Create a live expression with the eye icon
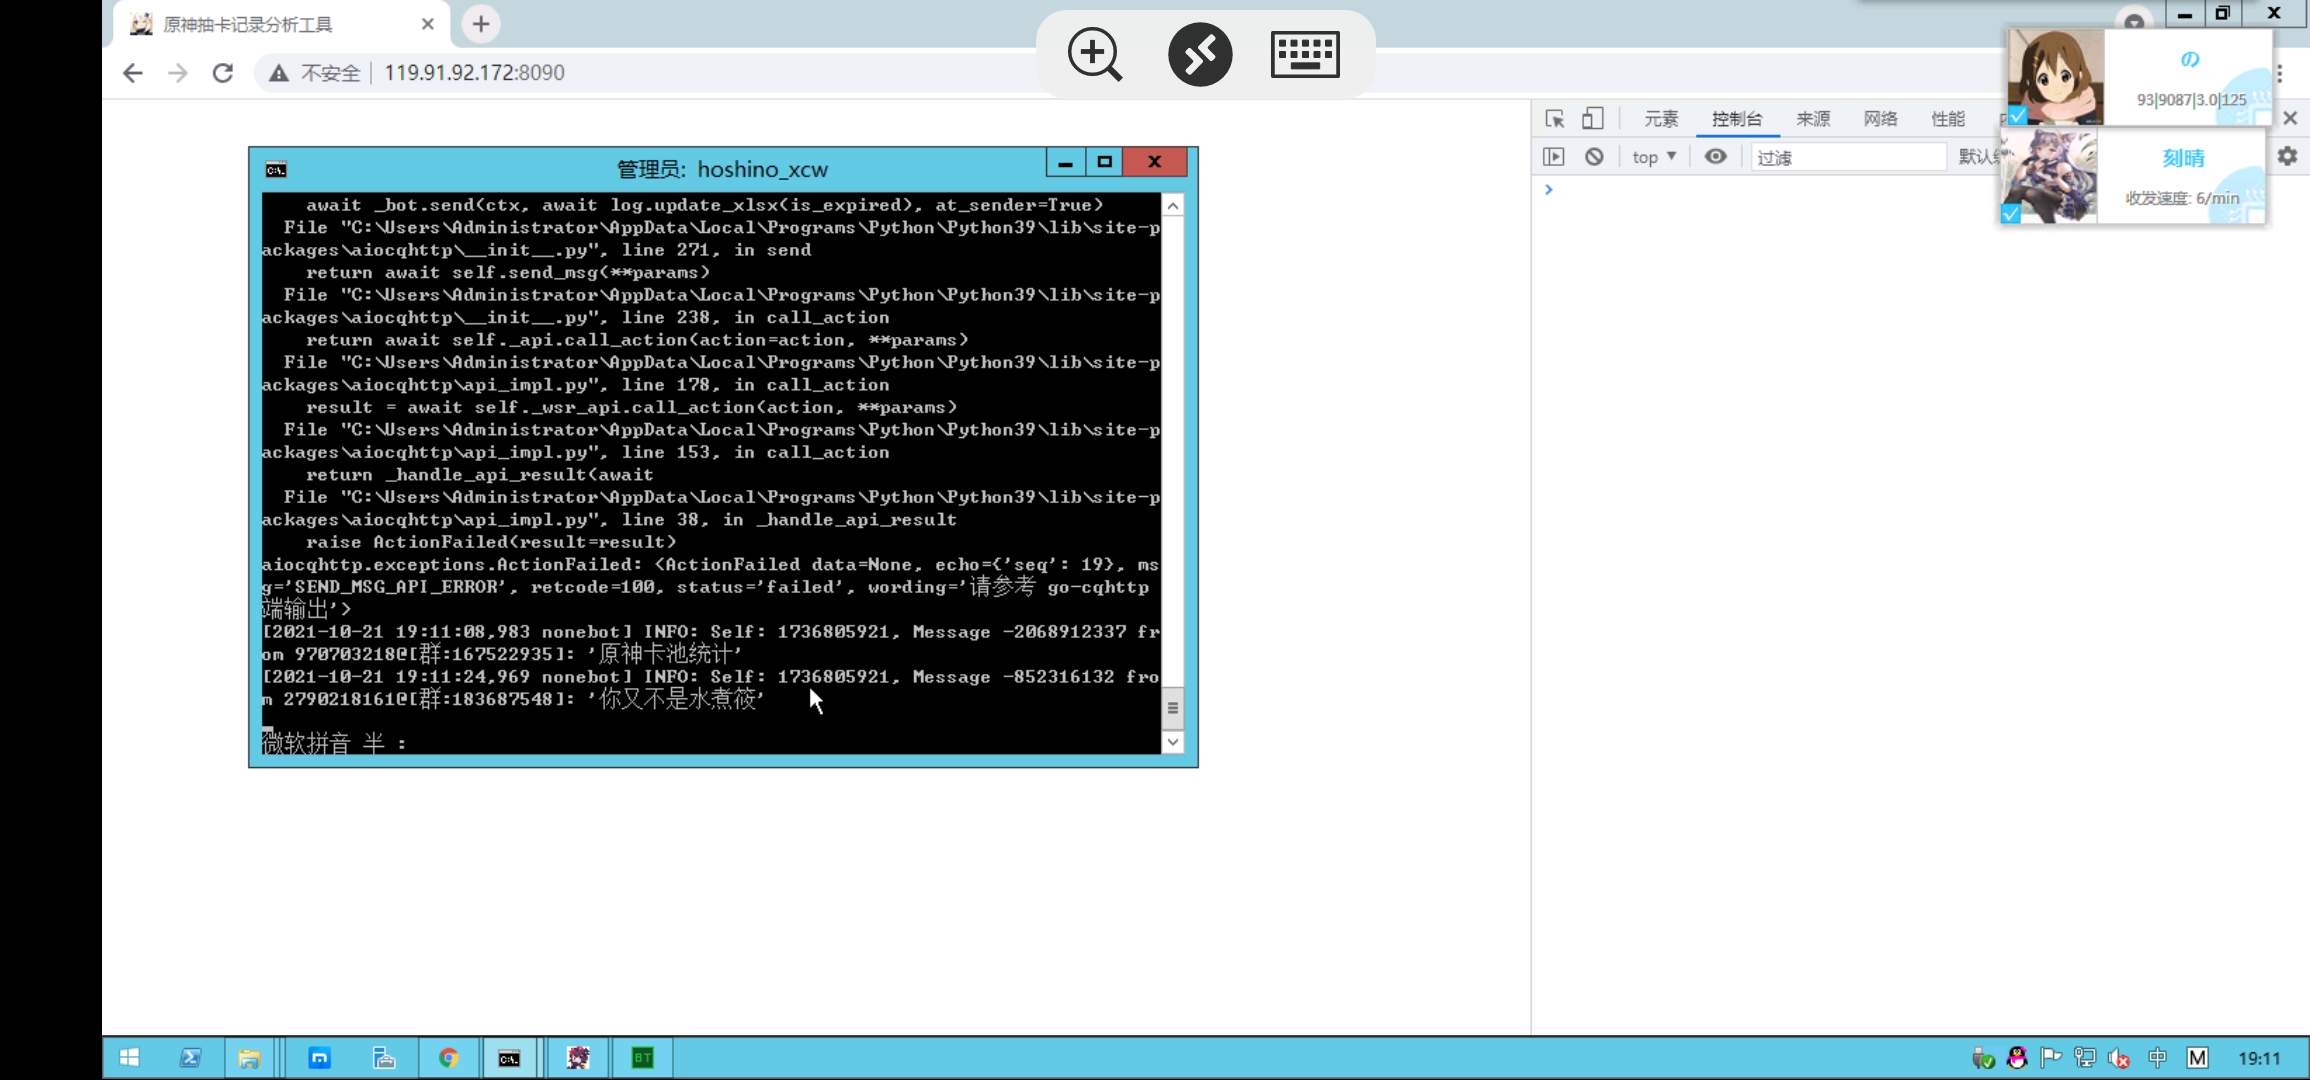2310x1080 pixels. pos(1716,157)
